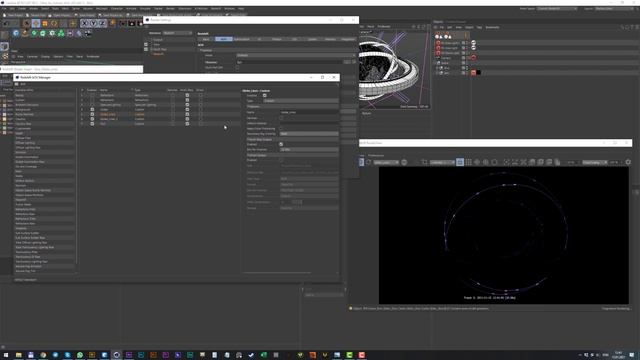Toggle Multi-Pass Output Enabled checkbox
The image size is (640, 360).
tap(281, 144)
